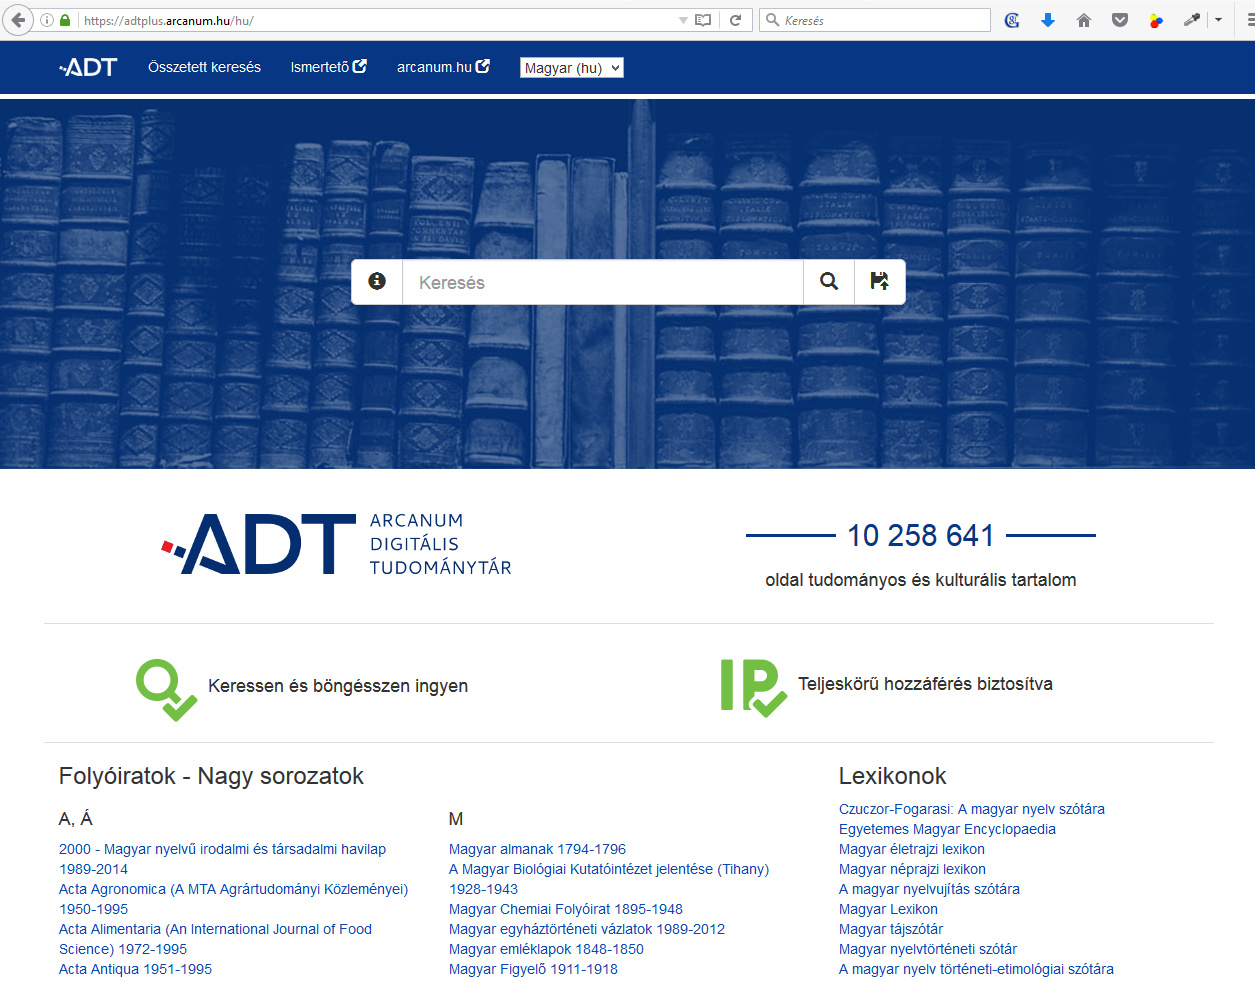
Task: Open the blue G extension icon
Action: (1012, 20)
